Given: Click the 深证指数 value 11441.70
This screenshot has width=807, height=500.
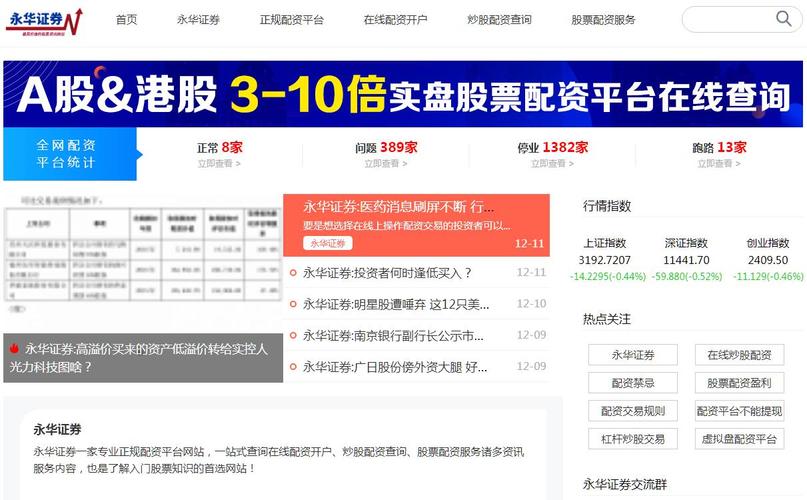Looking at the screenshot, I should coord(686,260).
